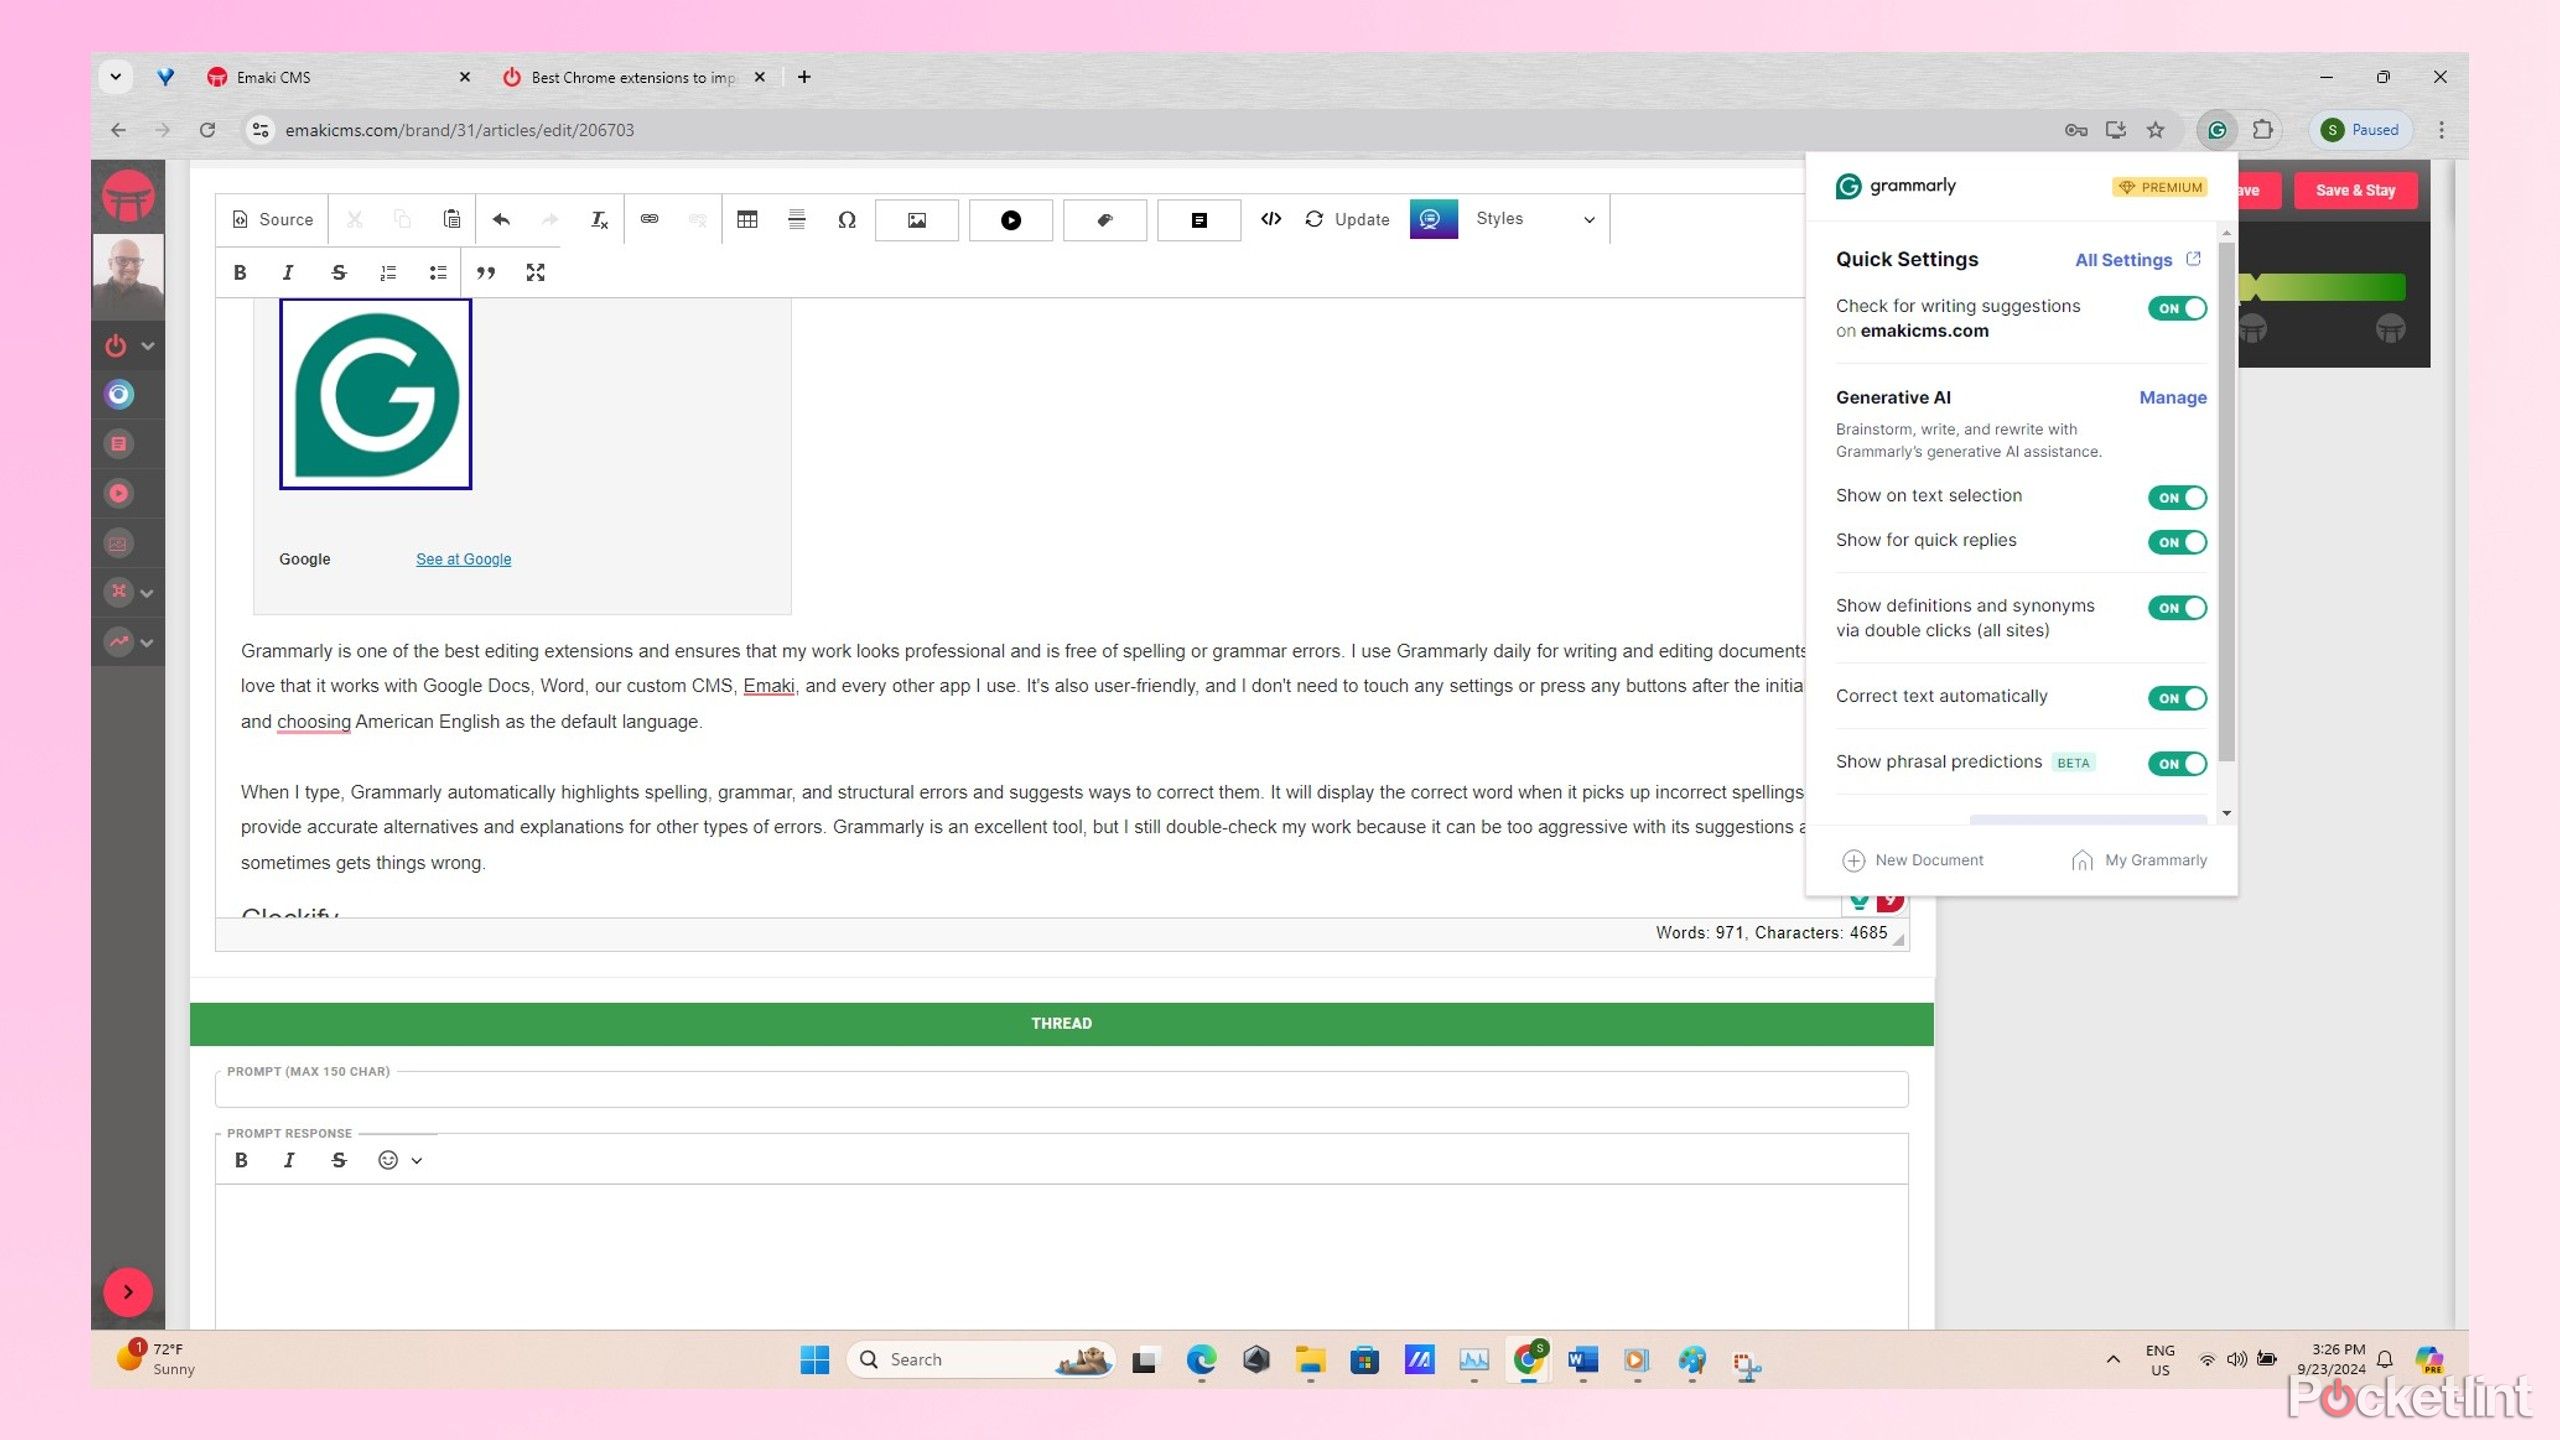Click the Grammarly panel scrollbar

[2226, 500]
